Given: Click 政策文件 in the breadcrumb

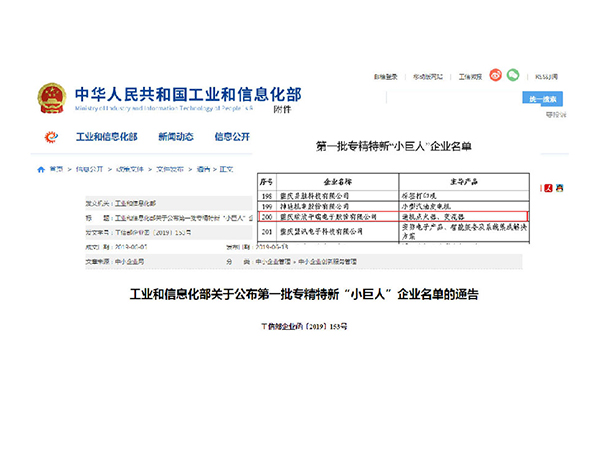Looking at the screenshot, I should coord(133,169).
